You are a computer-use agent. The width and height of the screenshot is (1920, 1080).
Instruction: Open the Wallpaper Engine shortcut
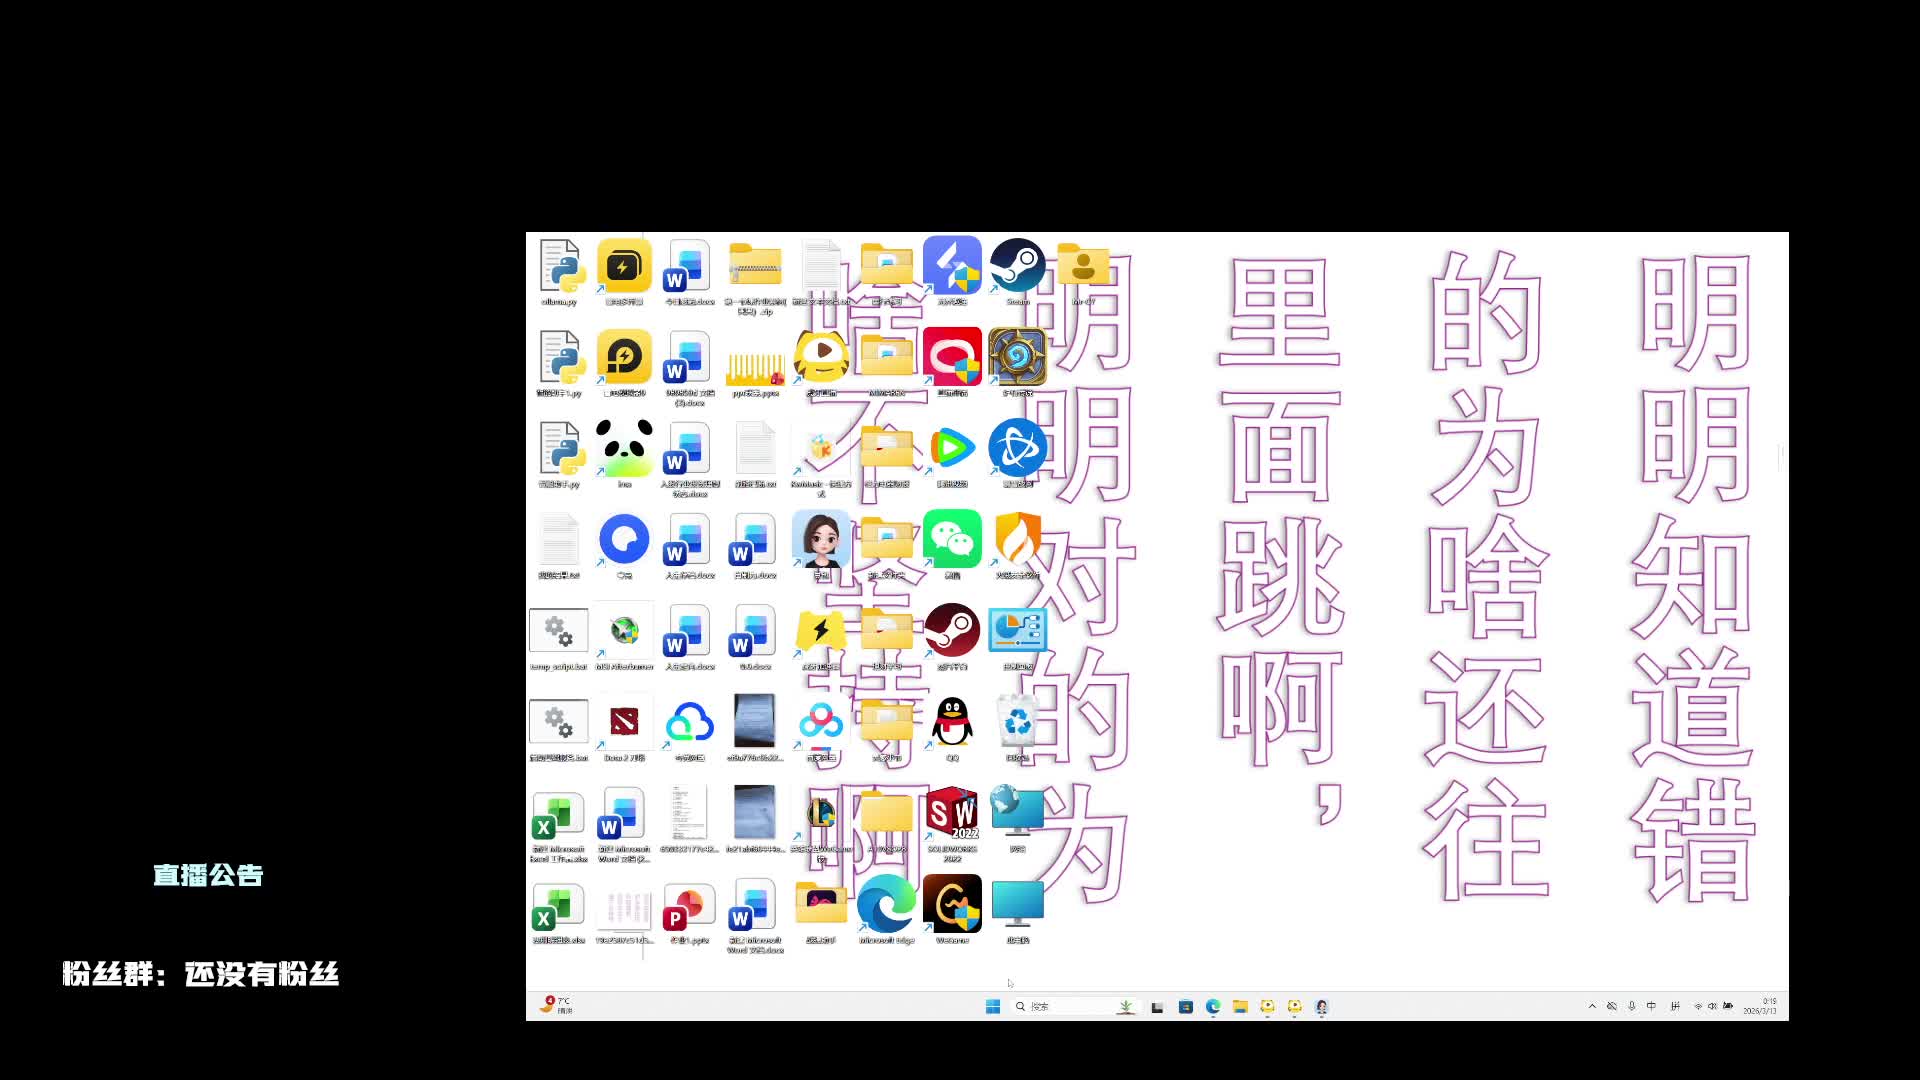(952, 905)
